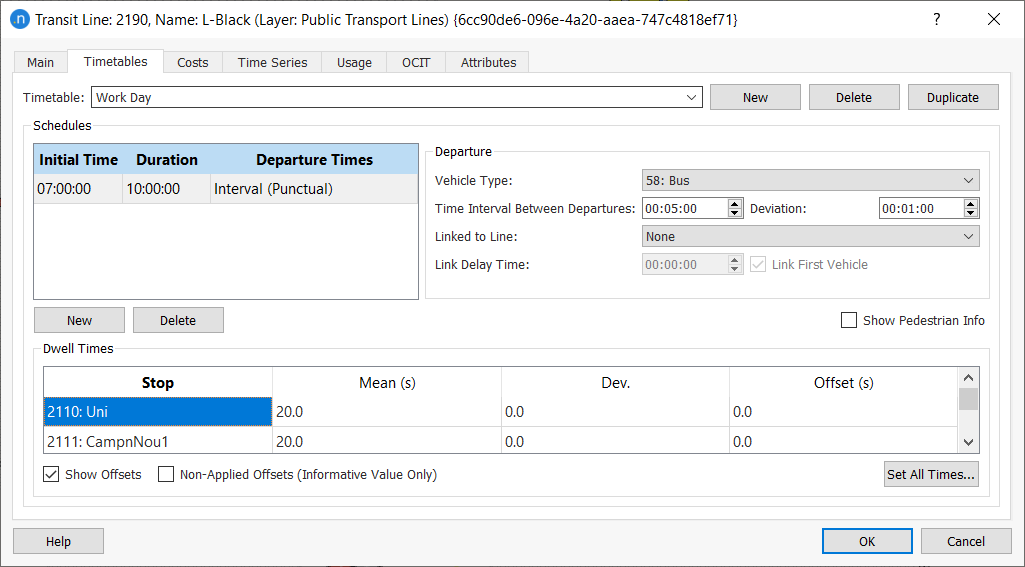Increase Time Interval Between Departures with up arrow
Screen dimensions: 1025x567
(735, 204)
